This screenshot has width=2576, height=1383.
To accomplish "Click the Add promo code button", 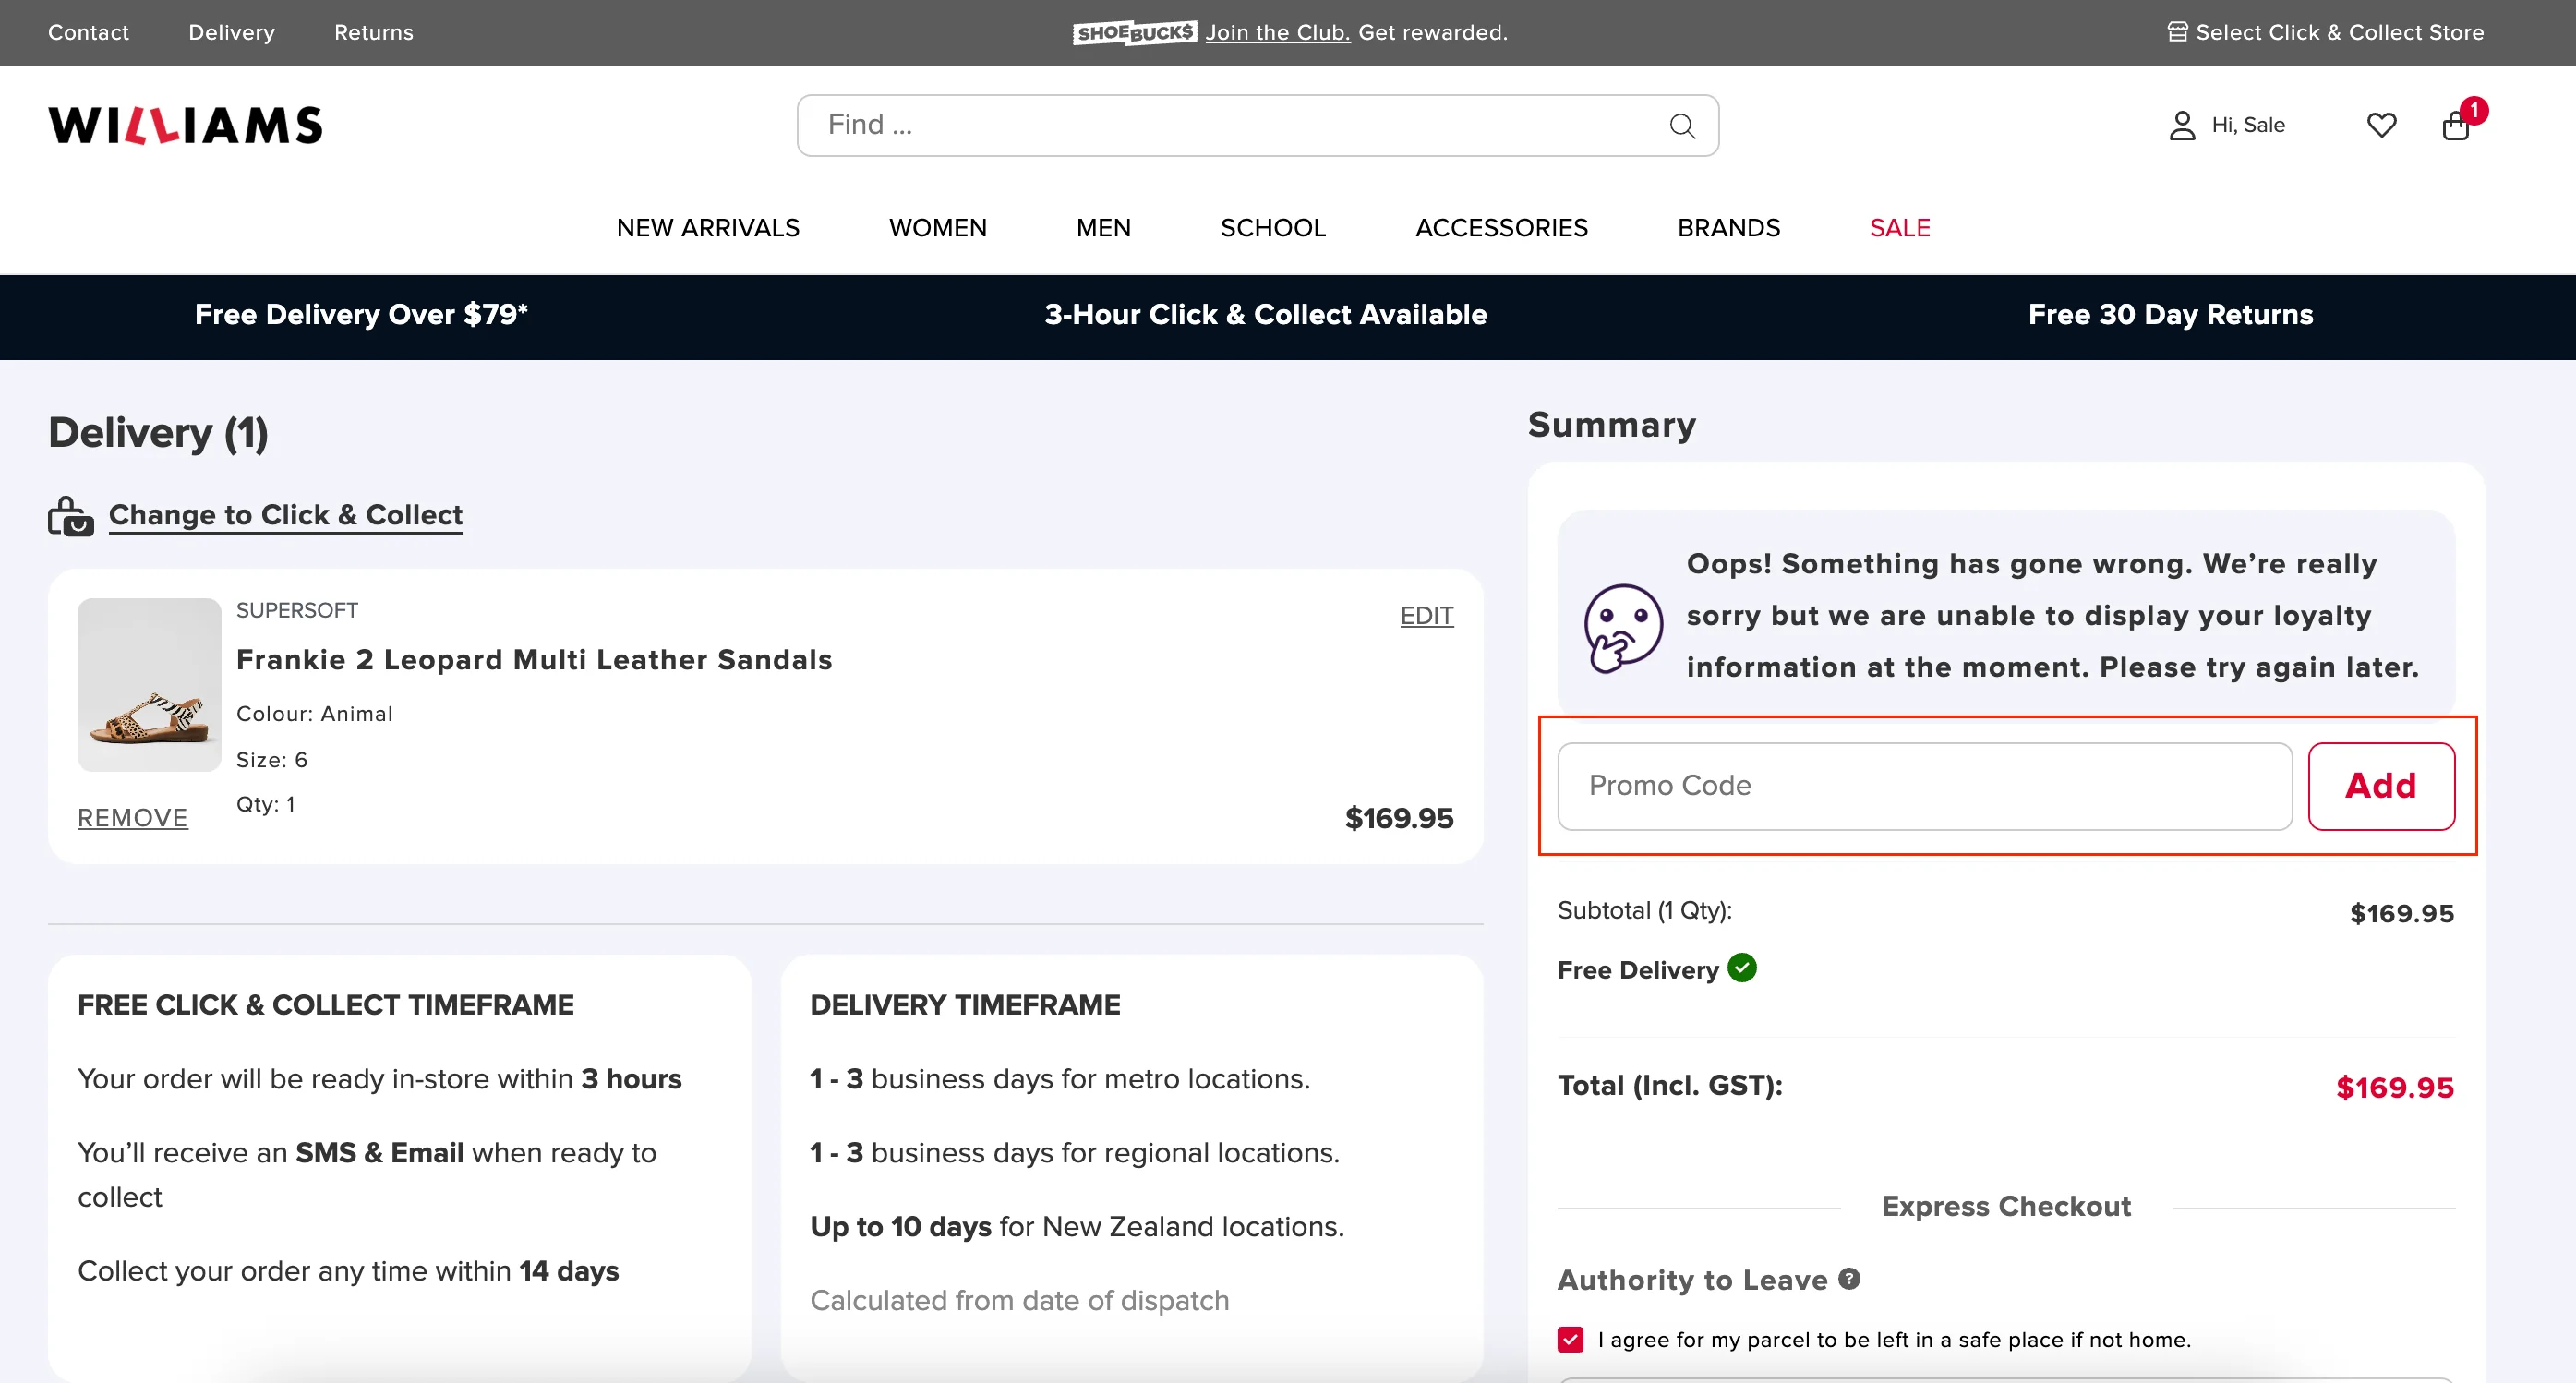I will (x=2381, y=786).
